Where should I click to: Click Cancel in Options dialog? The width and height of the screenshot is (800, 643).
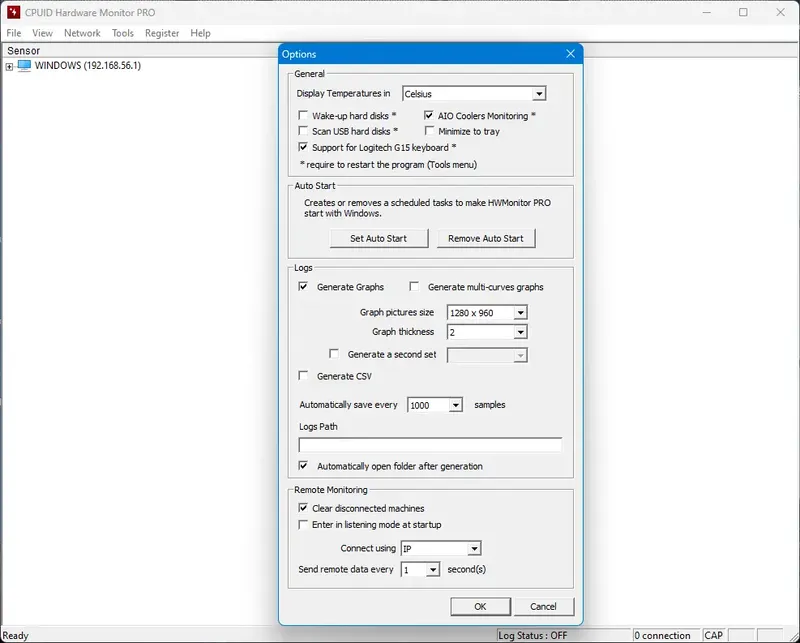543,606
